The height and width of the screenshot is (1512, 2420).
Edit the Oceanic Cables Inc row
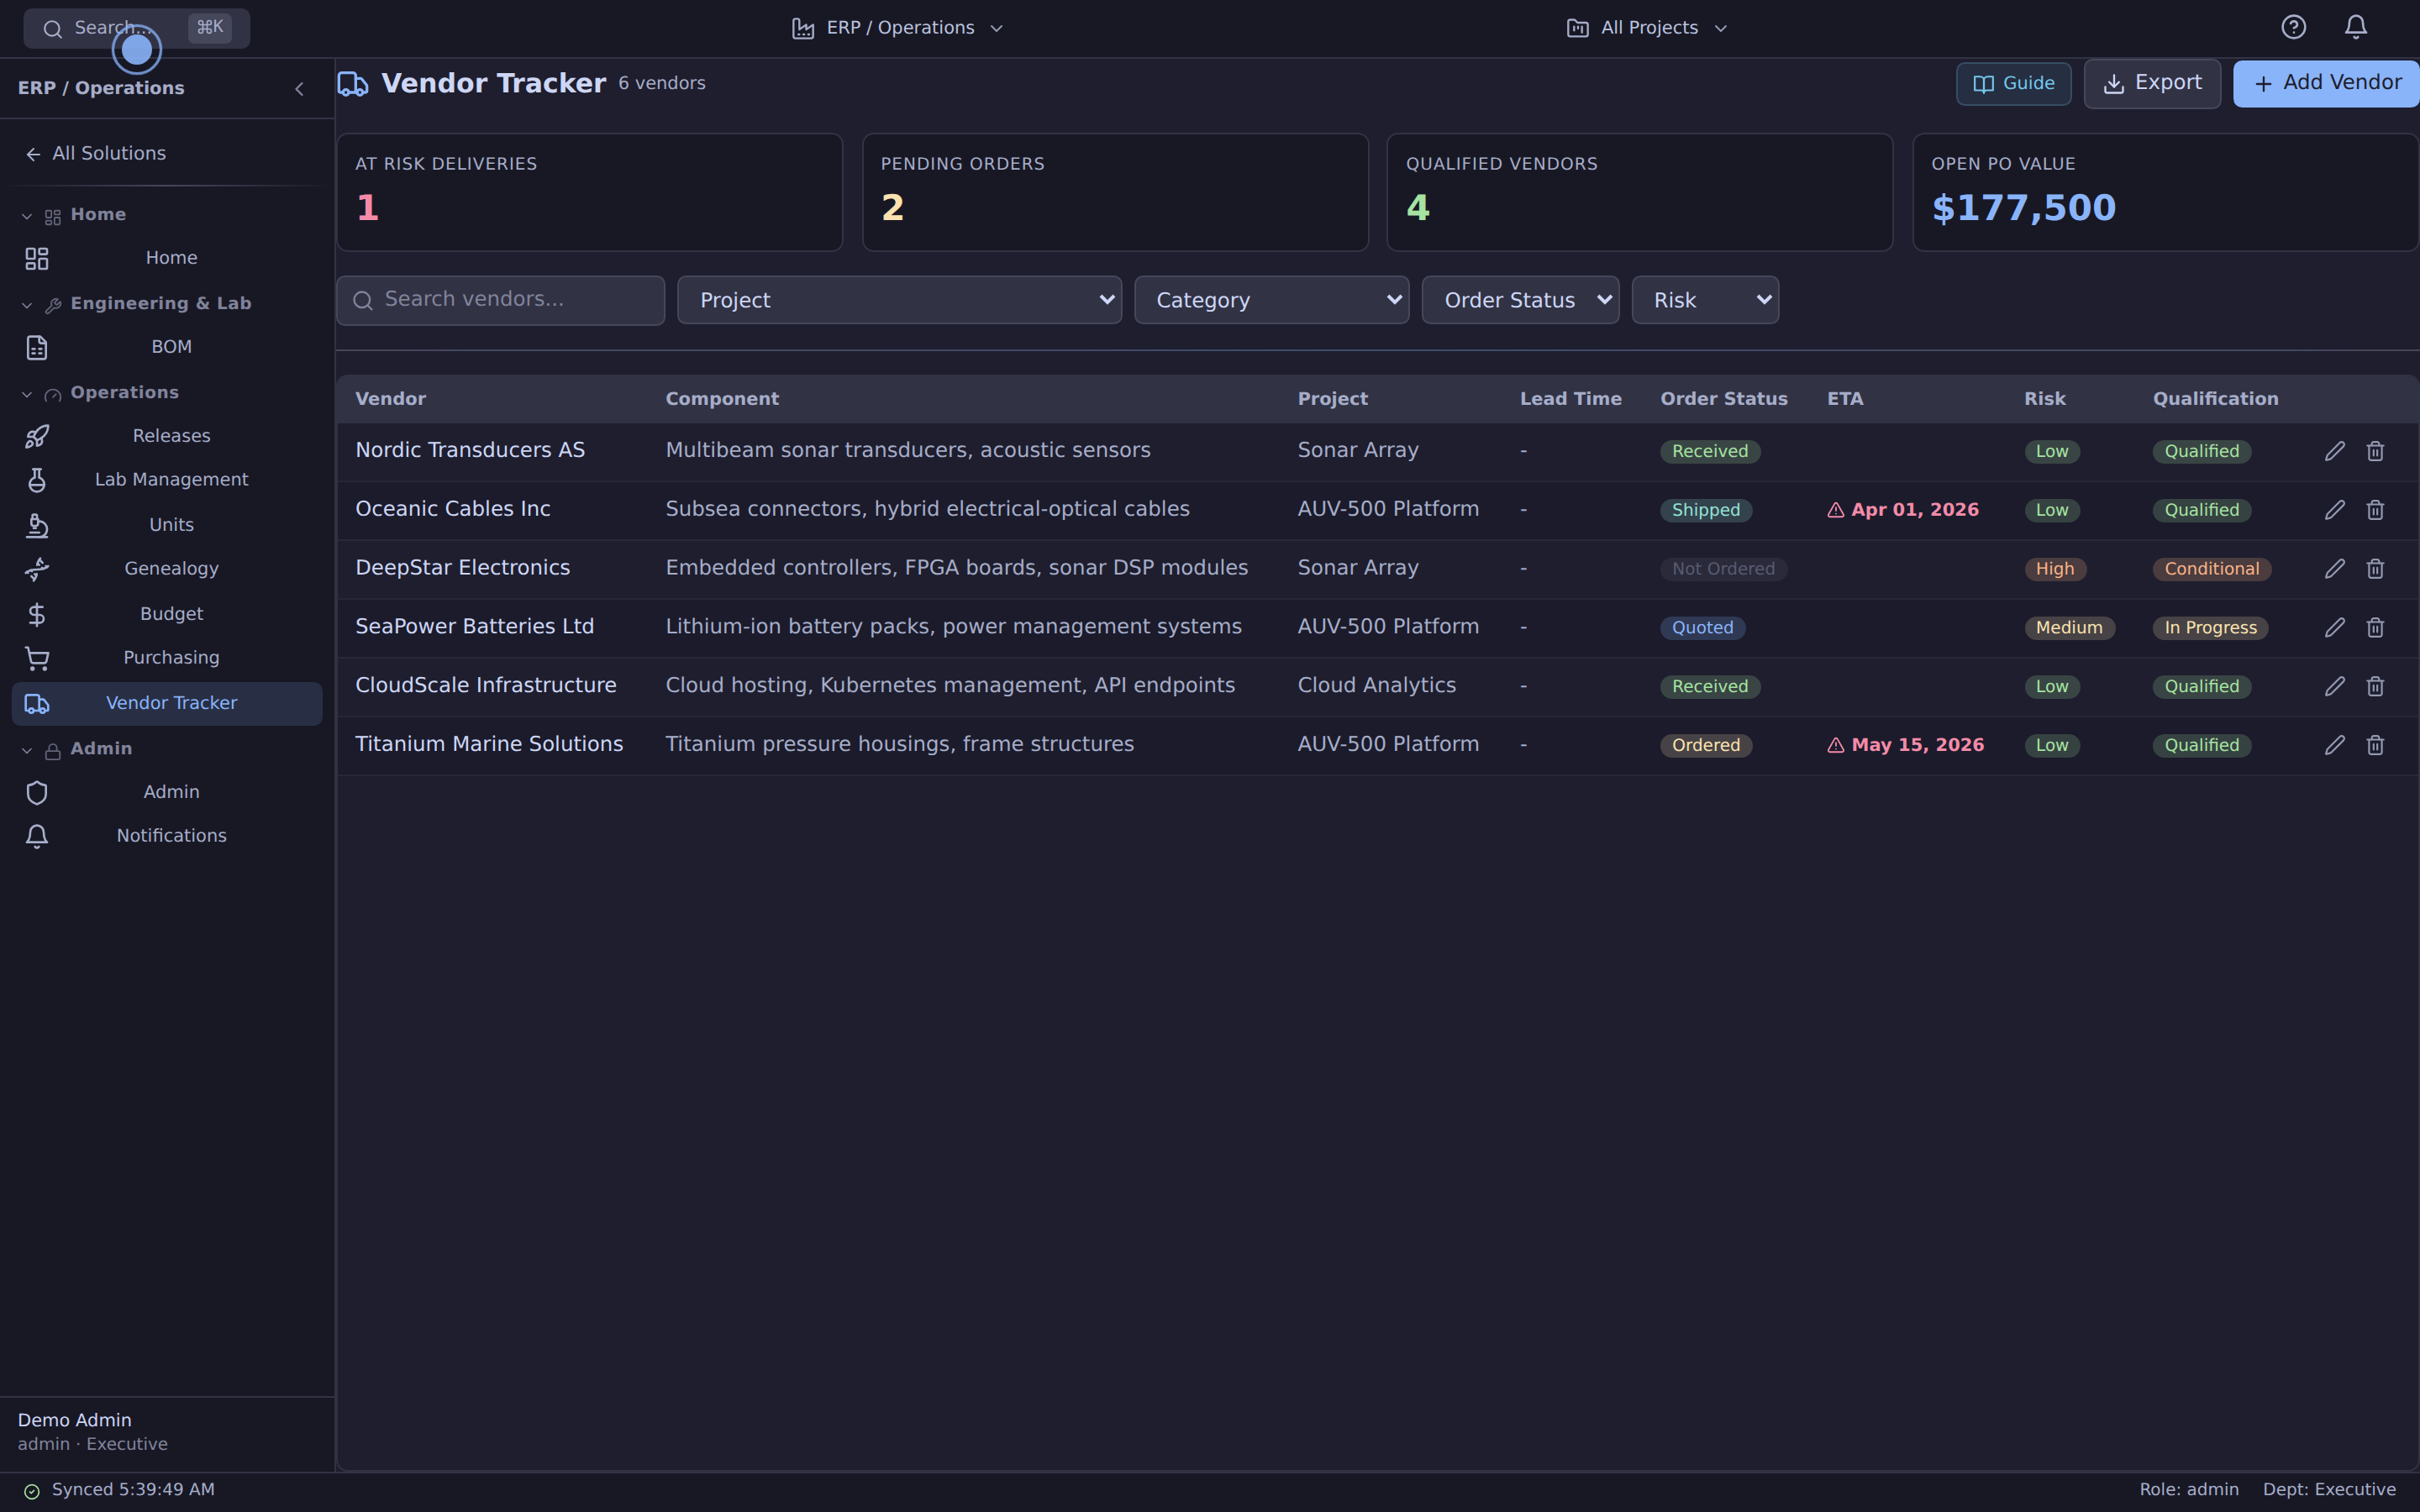[2334, 510]
